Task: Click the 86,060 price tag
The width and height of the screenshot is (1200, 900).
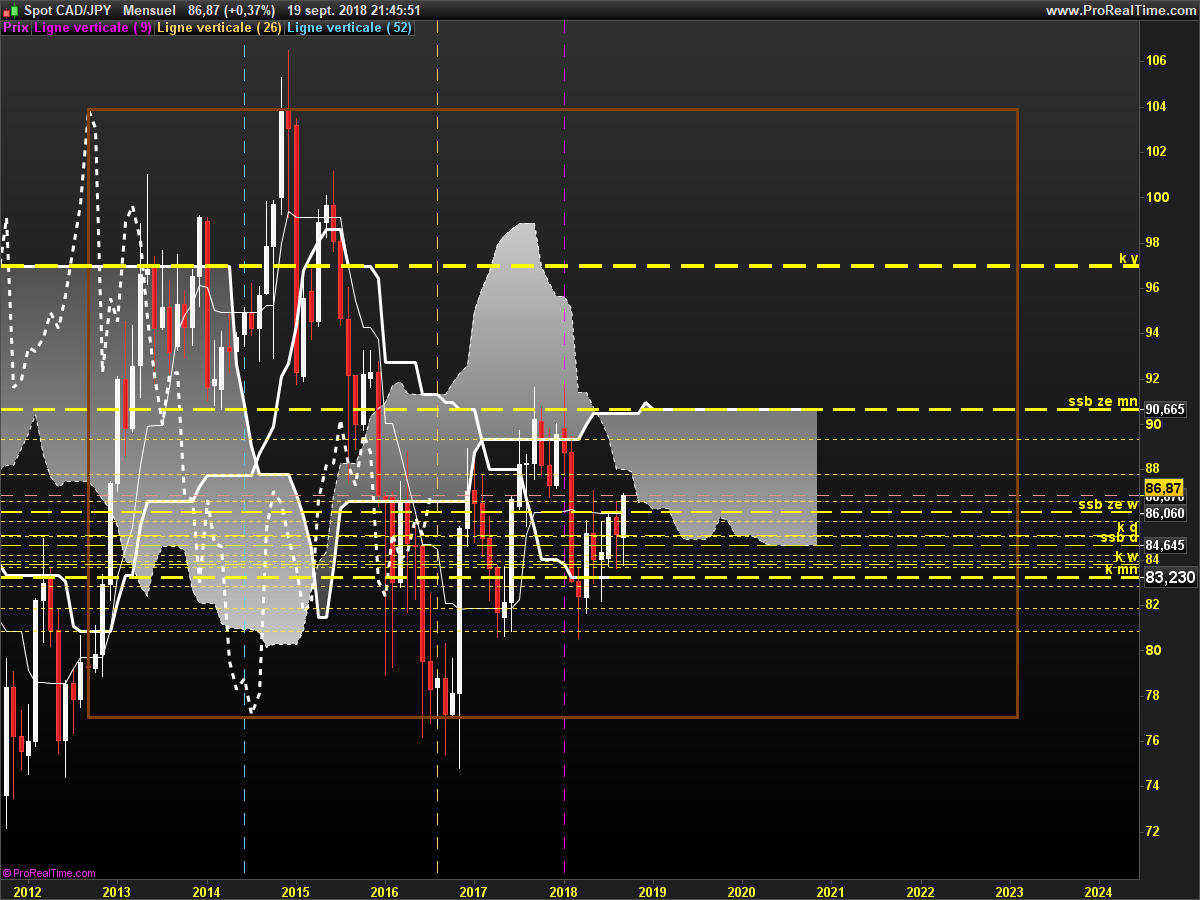Action: [1165, 513]
